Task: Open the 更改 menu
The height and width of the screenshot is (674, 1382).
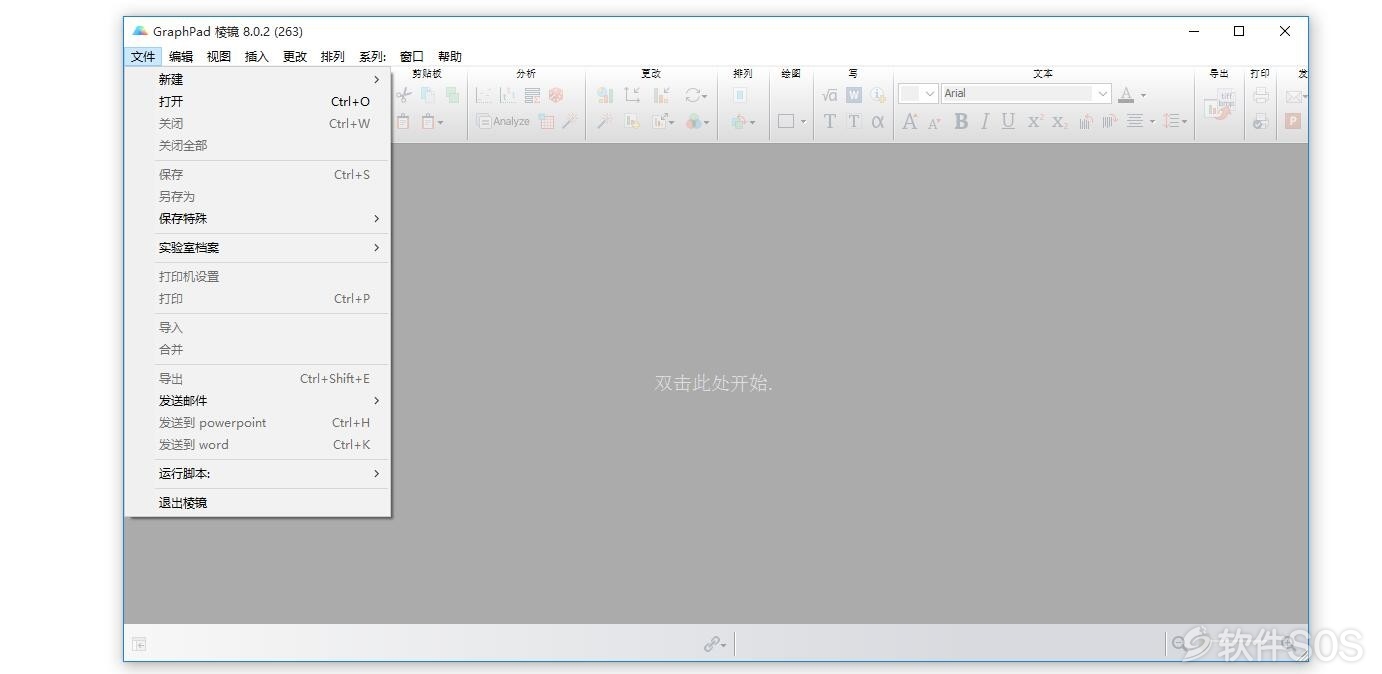Action: 295,57
